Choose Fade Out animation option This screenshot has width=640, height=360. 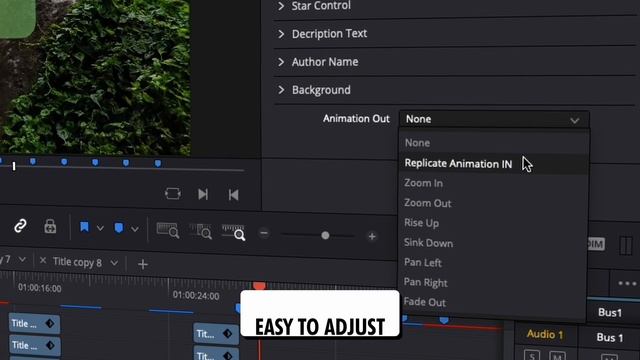coord(424,302)
